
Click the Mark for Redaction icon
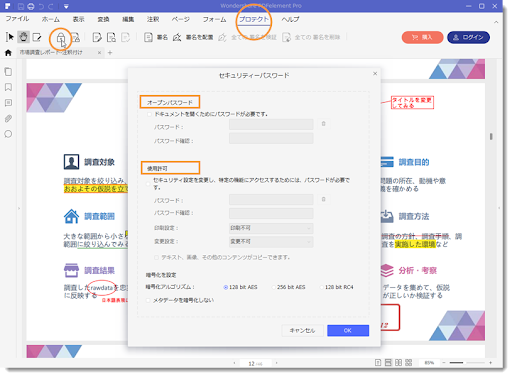tap(97, 37)
